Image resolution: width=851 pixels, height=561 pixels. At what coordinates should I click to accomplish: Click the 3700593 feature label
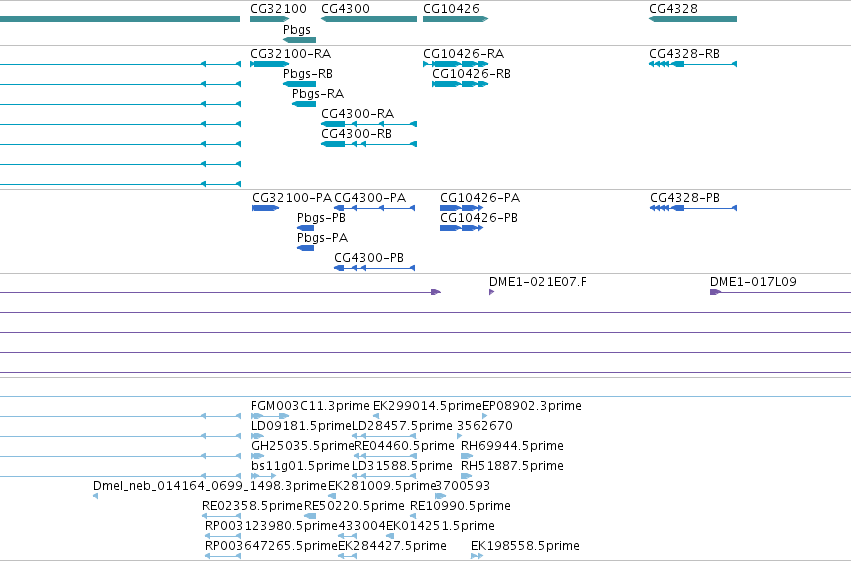pyautogui.click(x=462, y=486)
